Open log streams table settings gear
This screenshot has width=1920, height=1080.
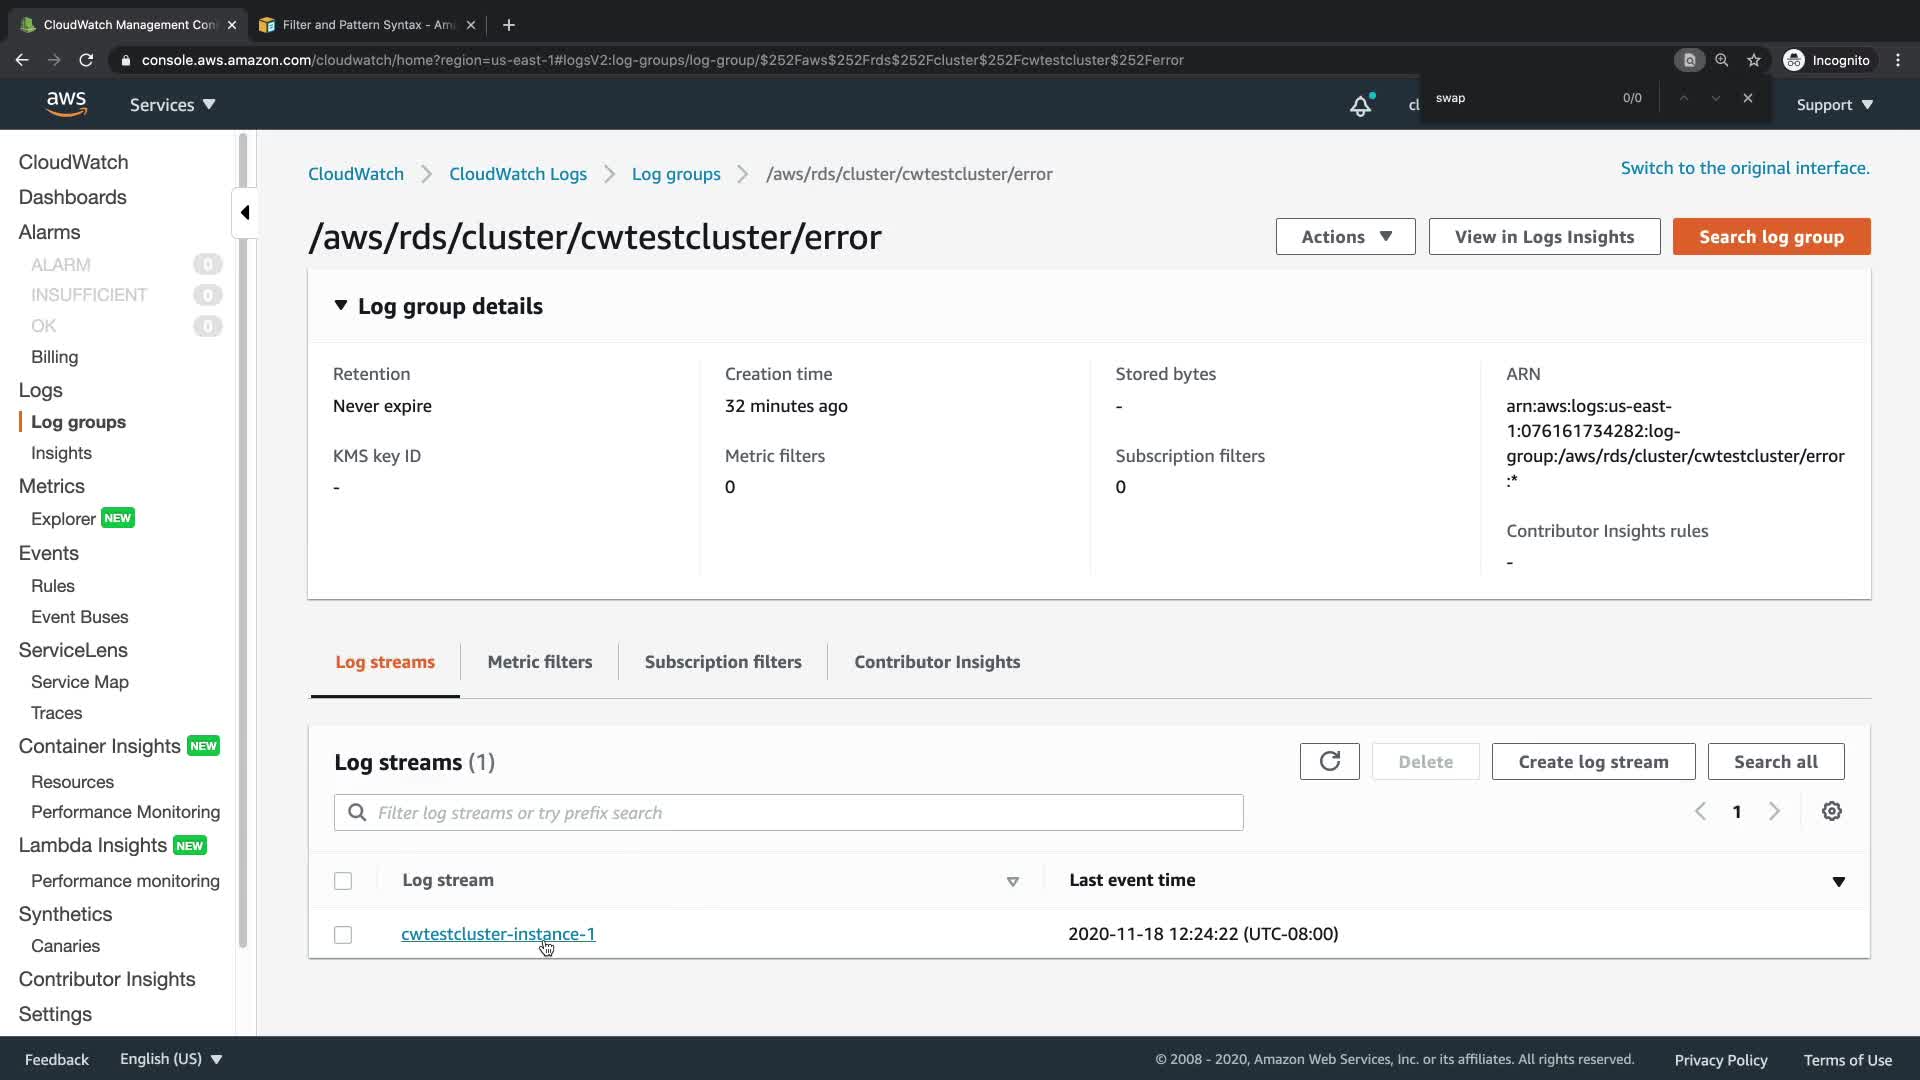click(x=1831, y=812)
